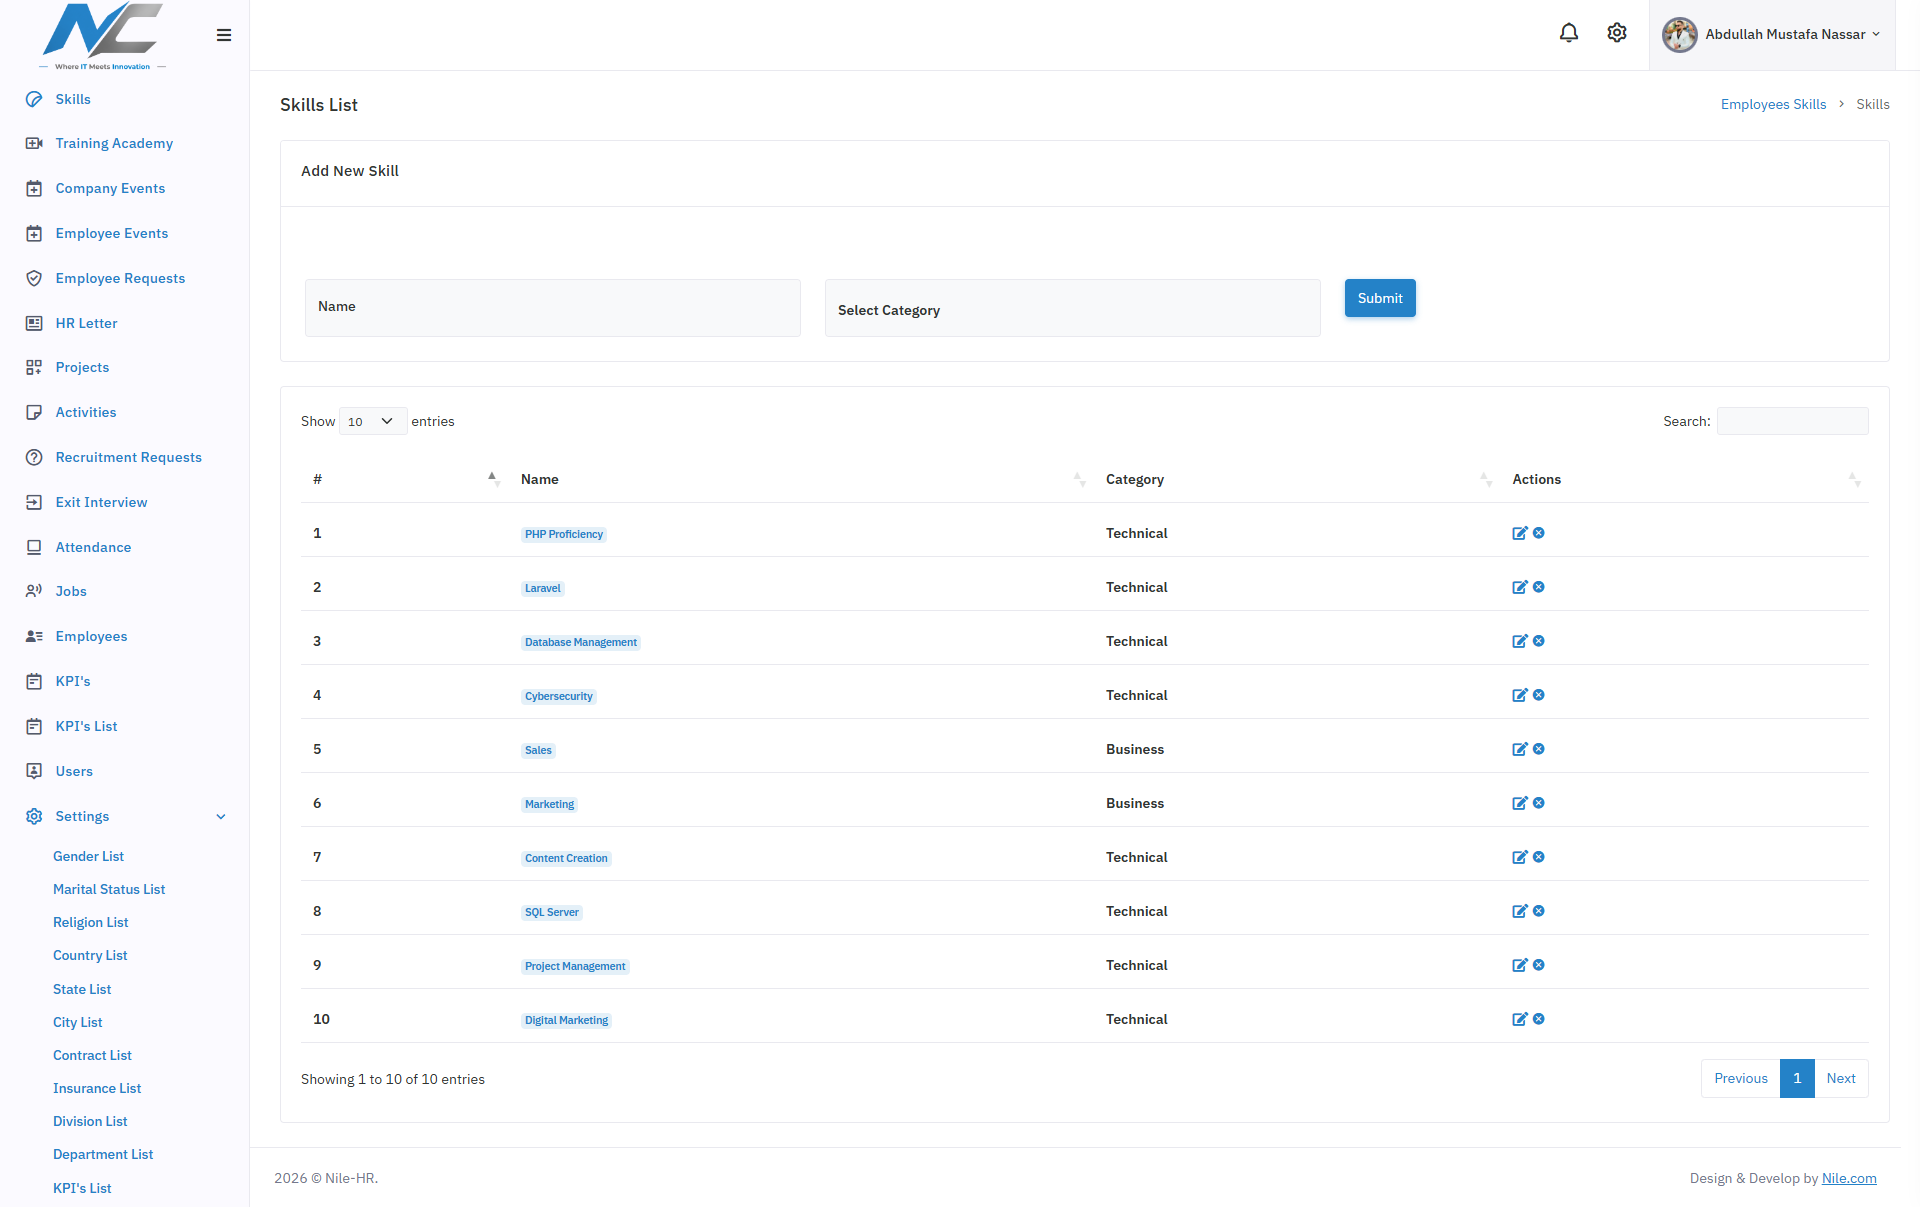
Task: Click the Employees Skills breadcrumb link
Action: 1773,104
